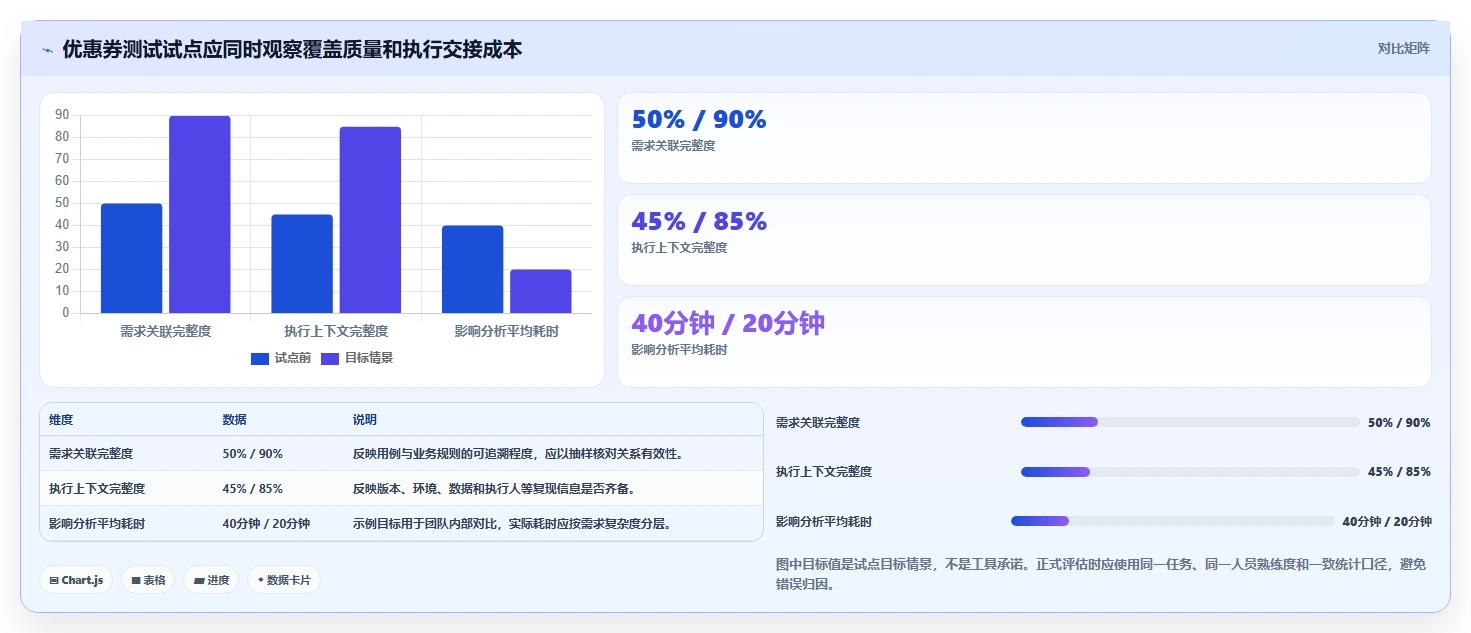Click the 目标情景 bar for 需求关联完整度
The image size is (1471, 633).
tap(199, 214)
